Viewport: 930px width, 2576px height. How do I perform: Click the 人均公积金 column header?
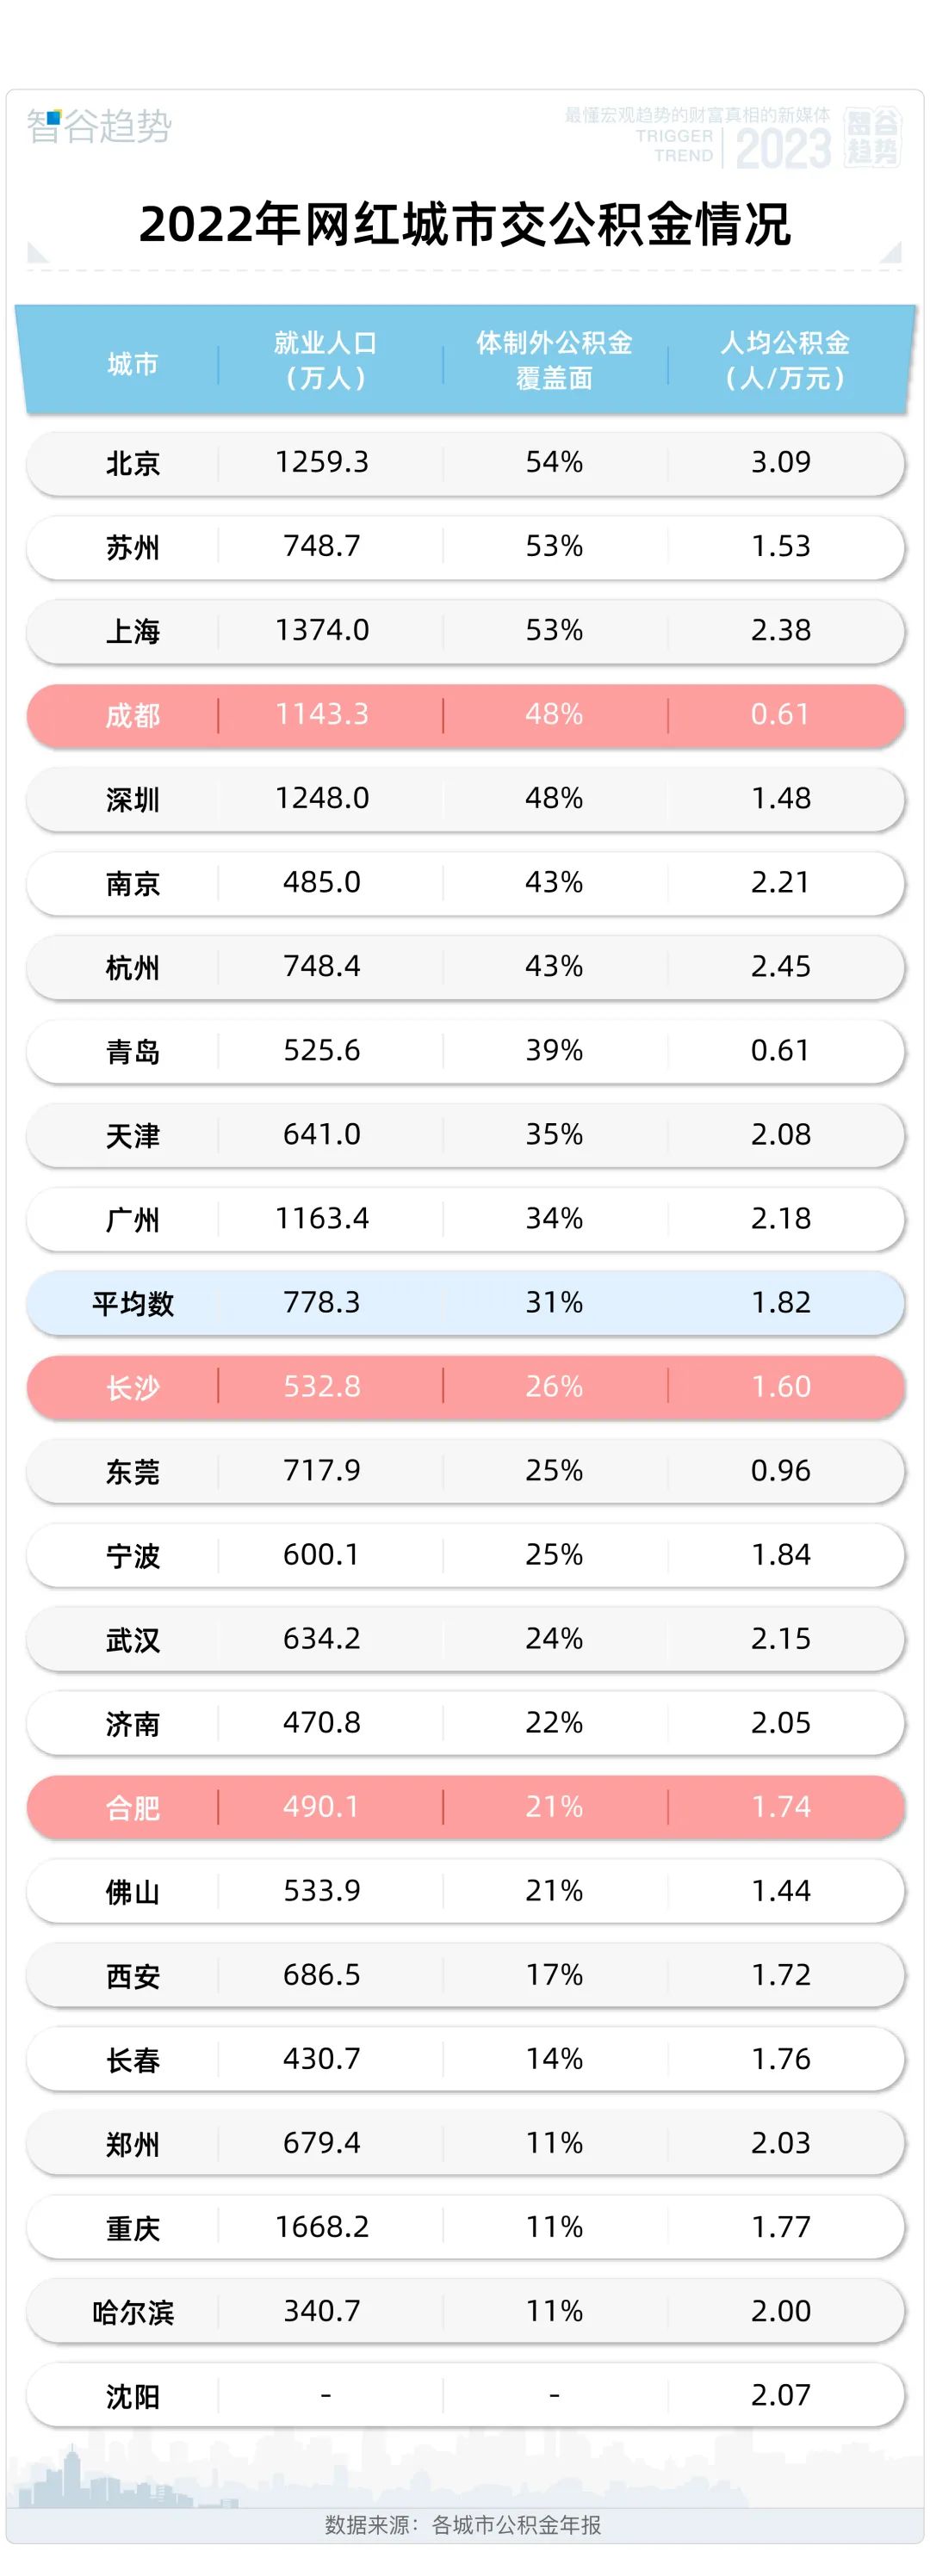[x=785, y=360]
